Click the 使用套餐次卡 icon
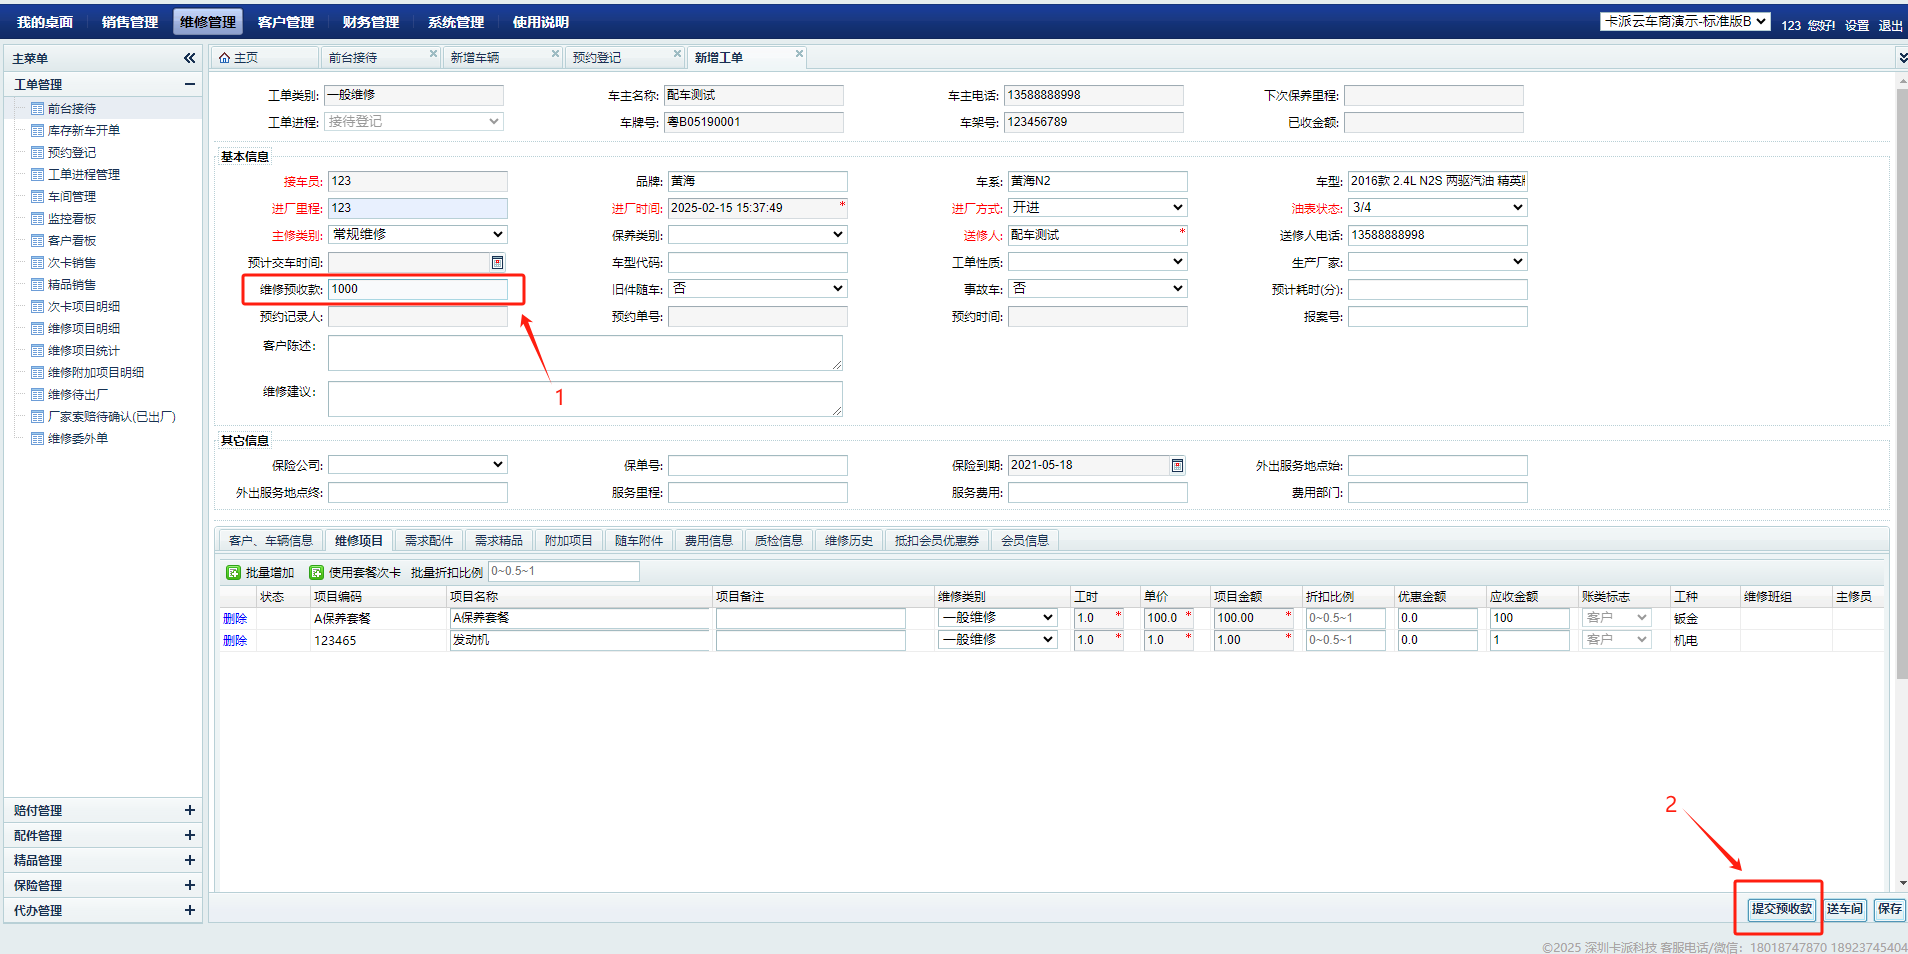This screenshot has height=954, width=1908. pyautogui.click(x=316, y=572)
